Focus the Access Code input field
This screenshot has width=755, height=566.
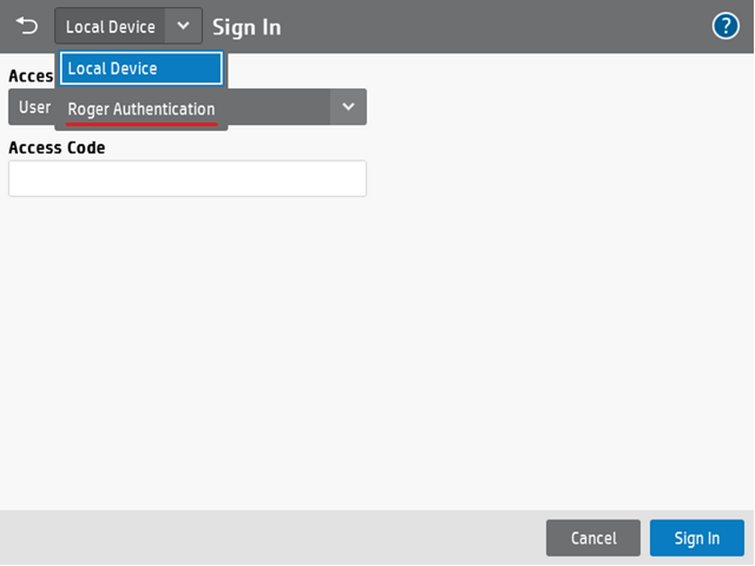click(187, 179)
